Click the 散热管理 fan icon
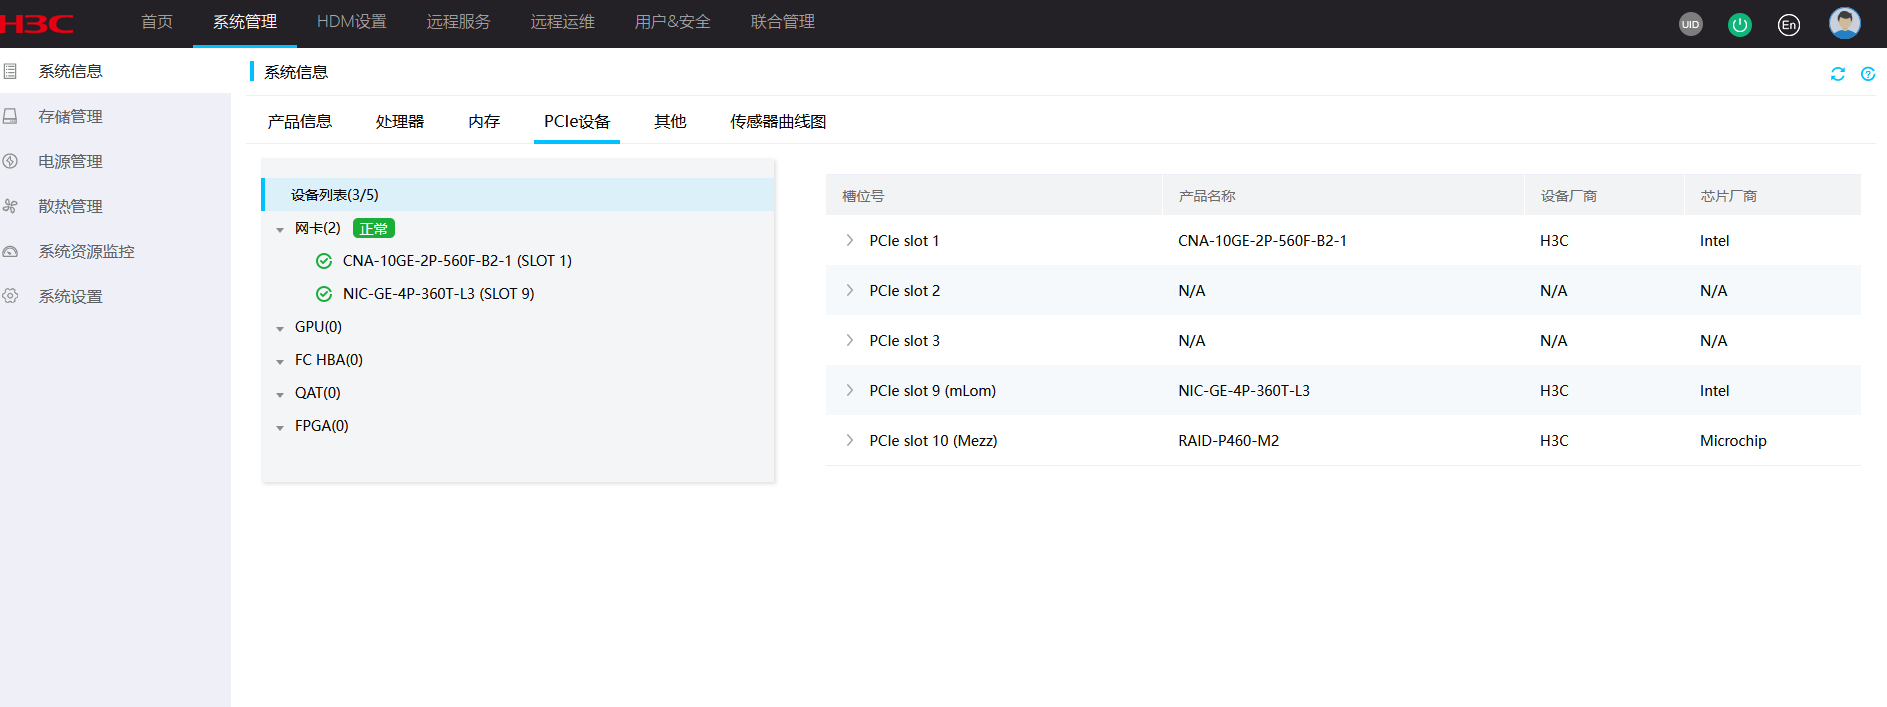The image size is (1887, 707). pos(10,206)
